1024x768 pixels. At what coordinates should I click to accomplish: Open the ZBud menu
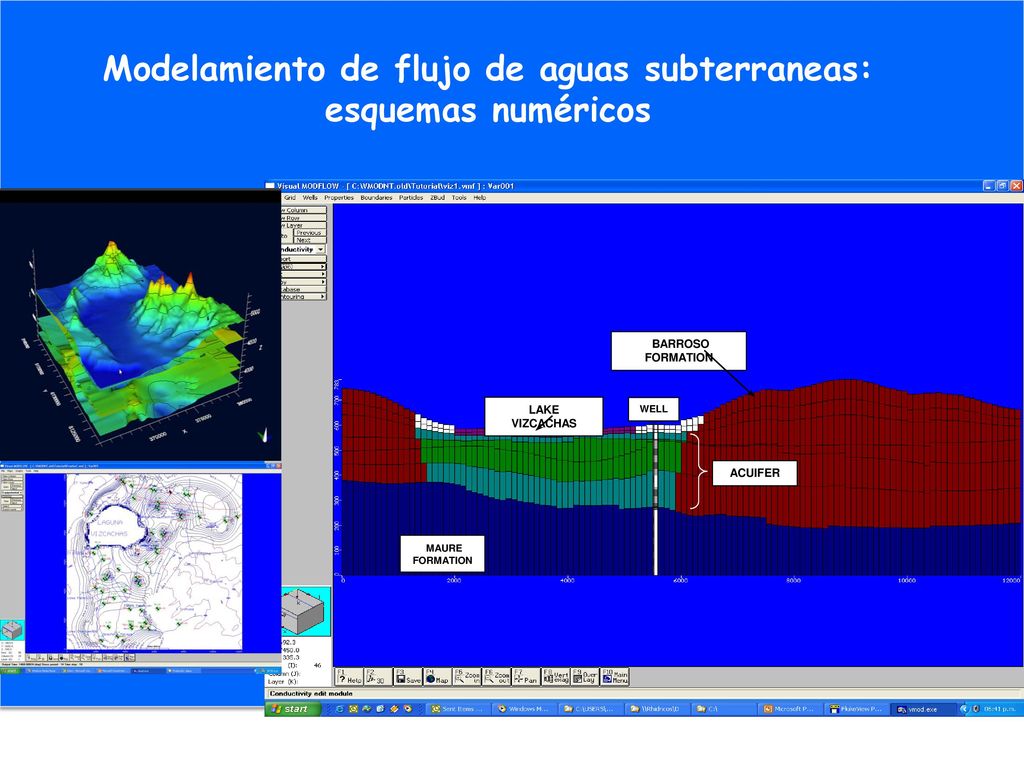438,197
